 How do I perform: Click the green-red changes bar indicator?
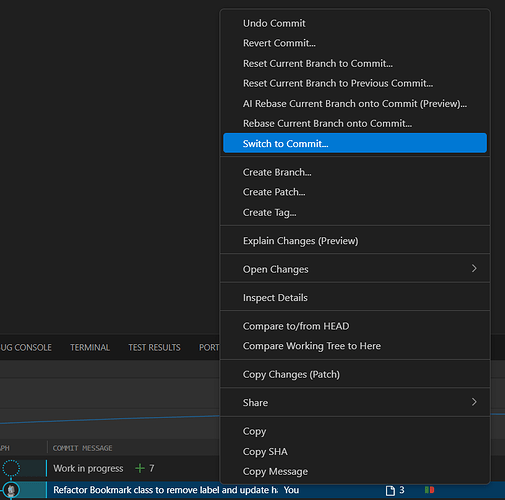(429, 490)
